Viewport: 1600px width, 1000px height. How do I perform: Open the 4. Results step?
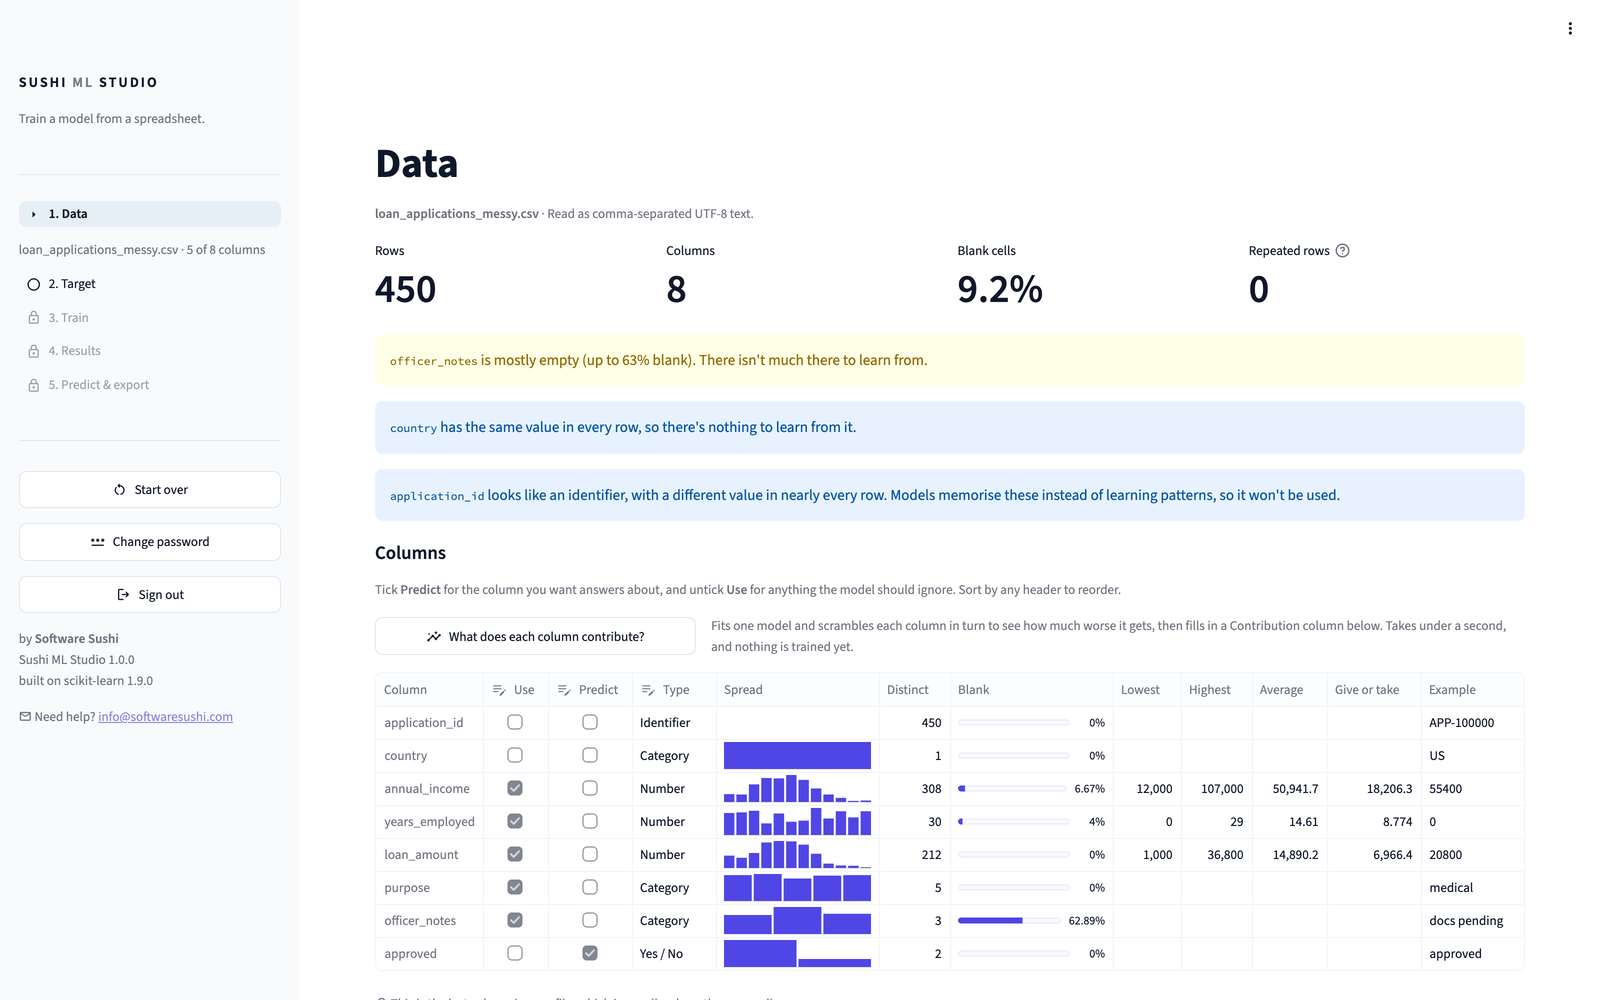coord(150,351)
